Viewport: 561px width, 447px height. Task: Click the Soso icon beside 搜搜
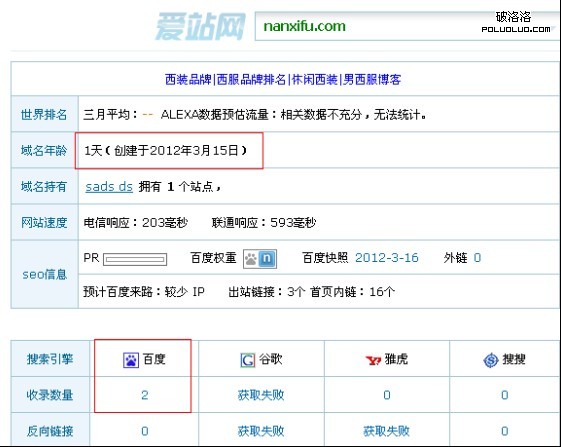(491, 360)
